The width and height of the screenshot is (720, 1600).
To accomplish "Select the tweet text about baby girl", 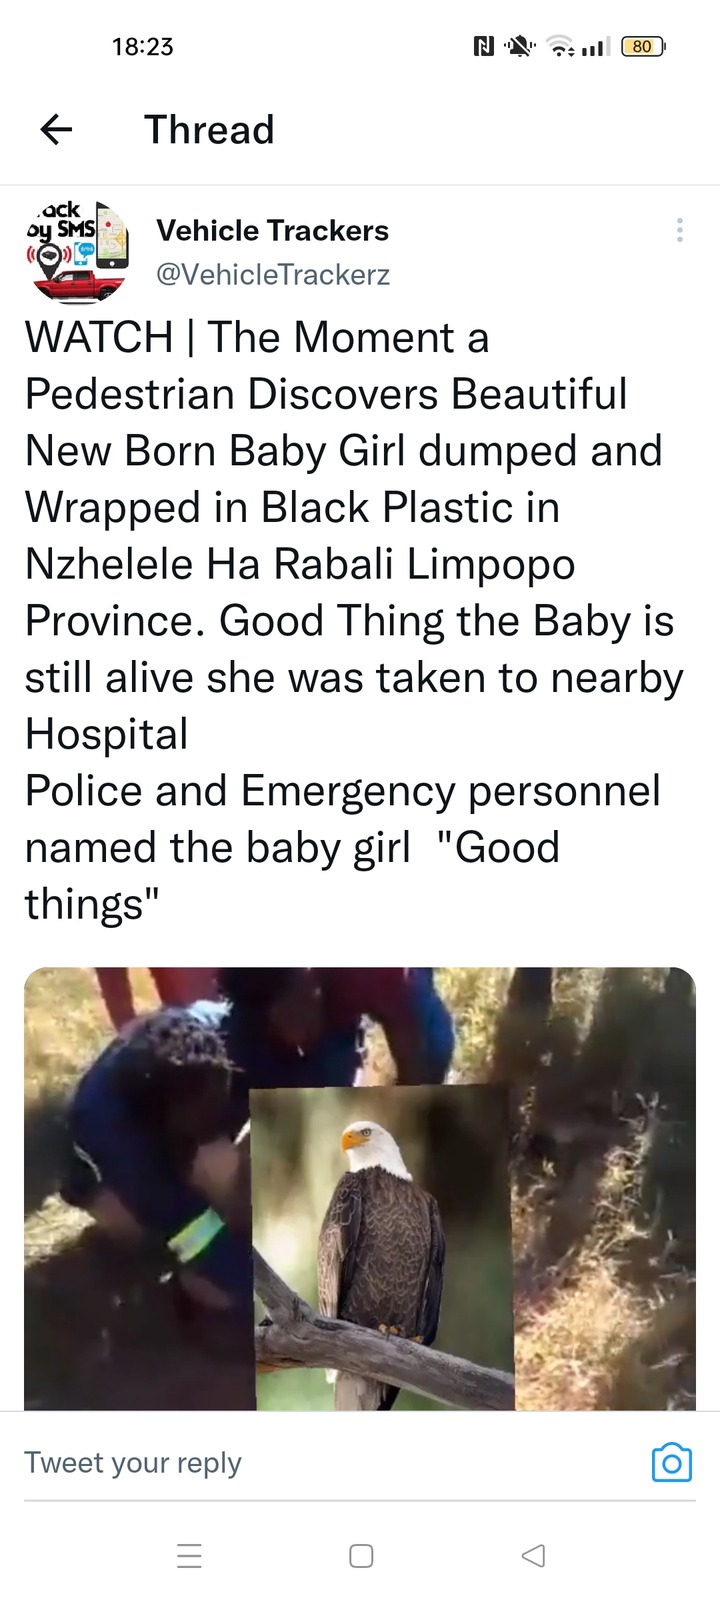I will point(354,620).
